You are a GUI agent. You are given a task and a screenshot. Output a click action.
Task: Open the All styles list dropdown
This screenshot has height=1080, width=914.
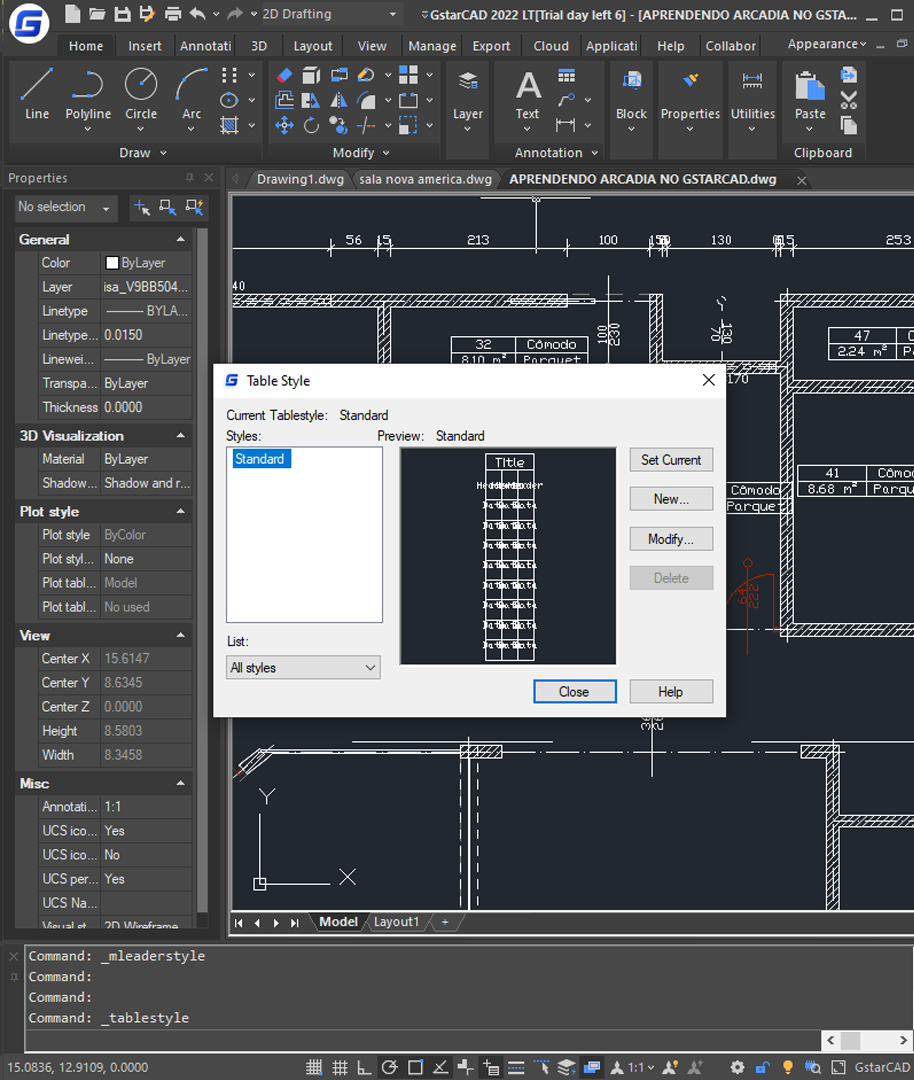click(x=303, y=667)
